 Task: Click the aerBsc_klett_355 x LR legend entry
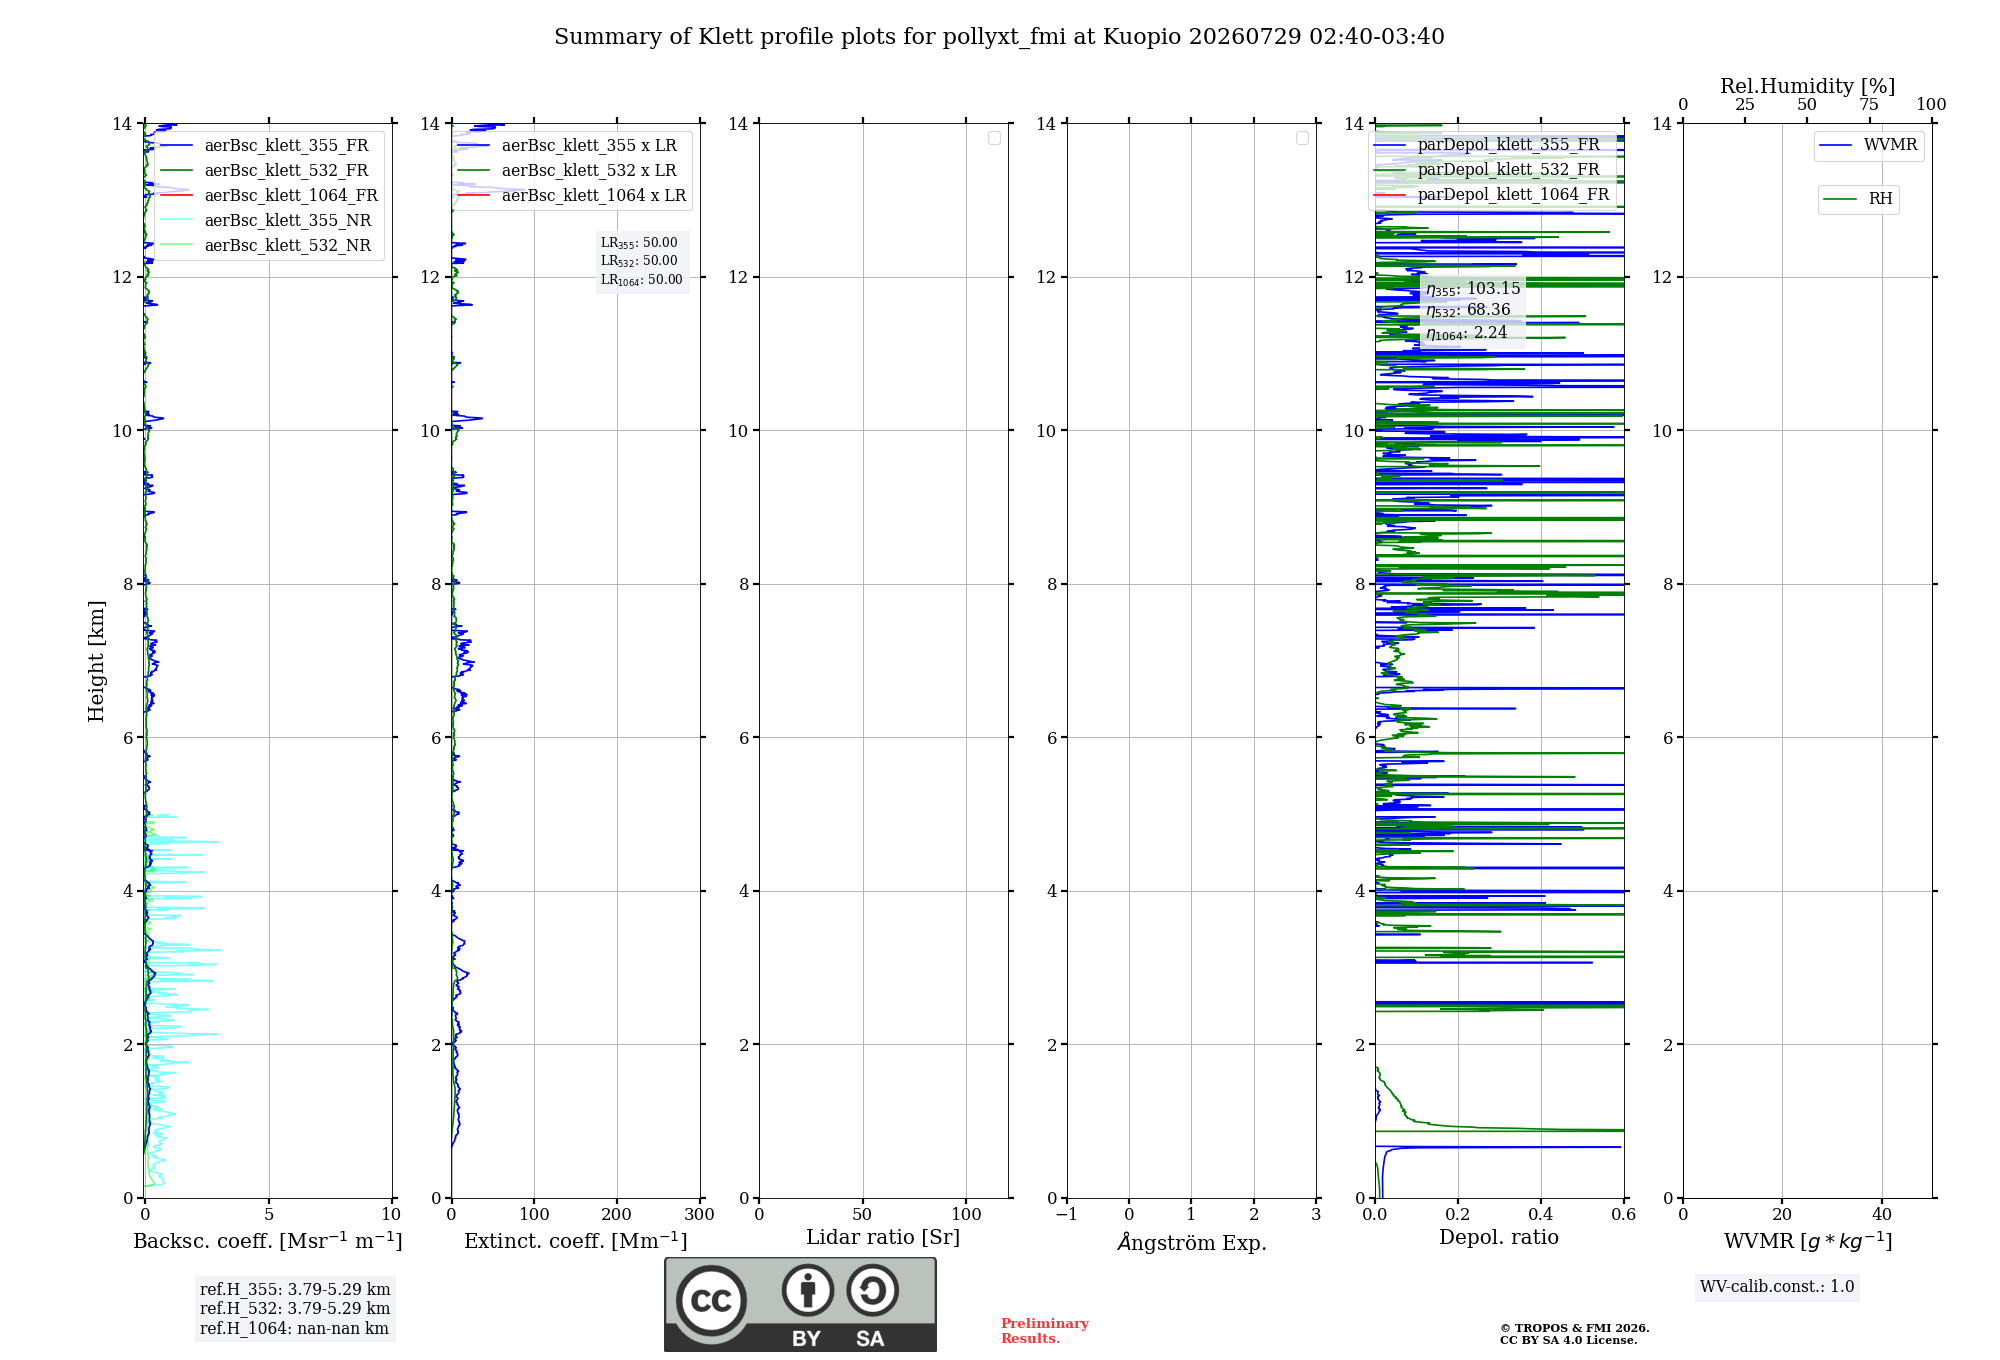point(568,145)
